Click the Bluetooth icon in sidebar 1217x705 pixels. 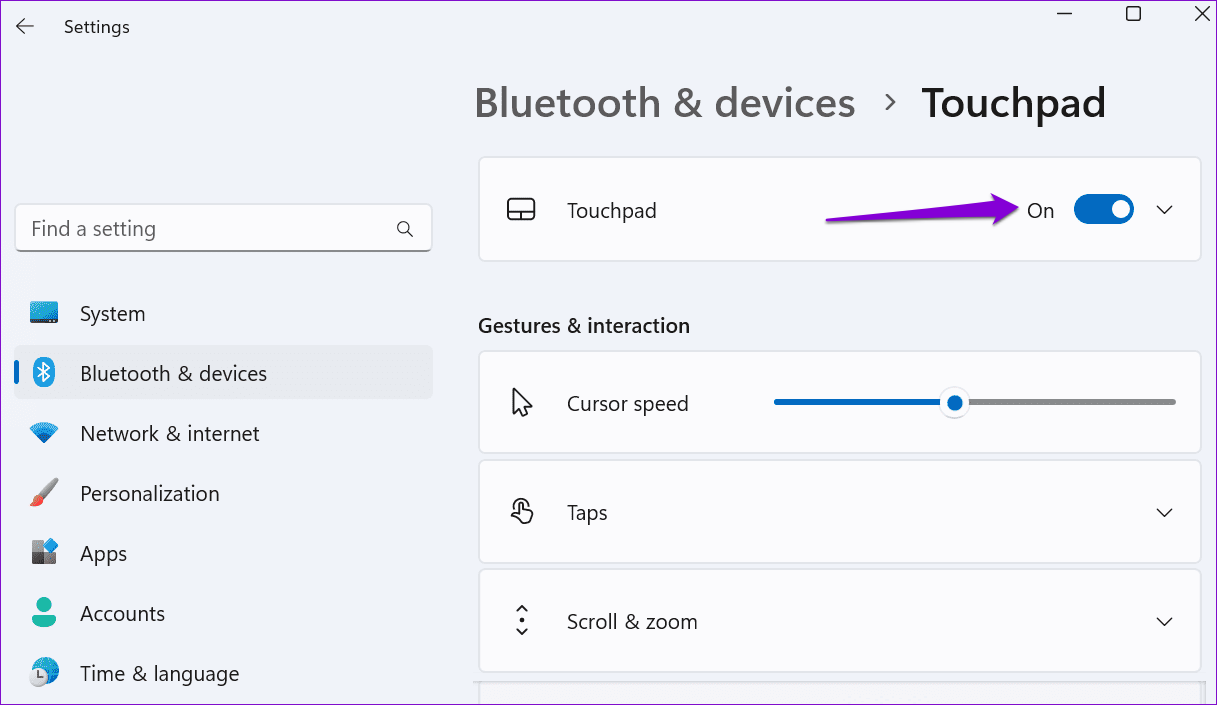(x=44, y=373)
